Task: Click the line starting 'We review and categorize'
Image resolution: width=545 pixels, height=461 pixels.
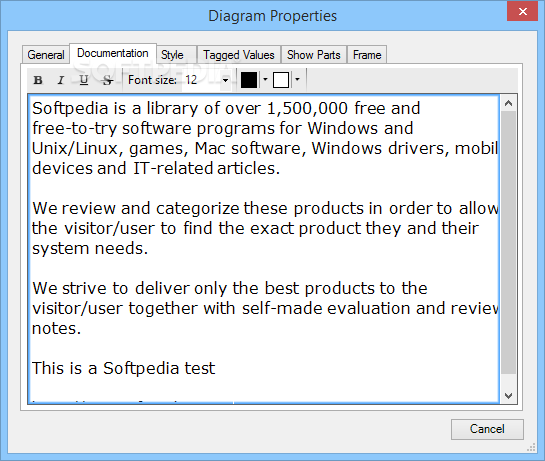Action: [x=265, y=209]
